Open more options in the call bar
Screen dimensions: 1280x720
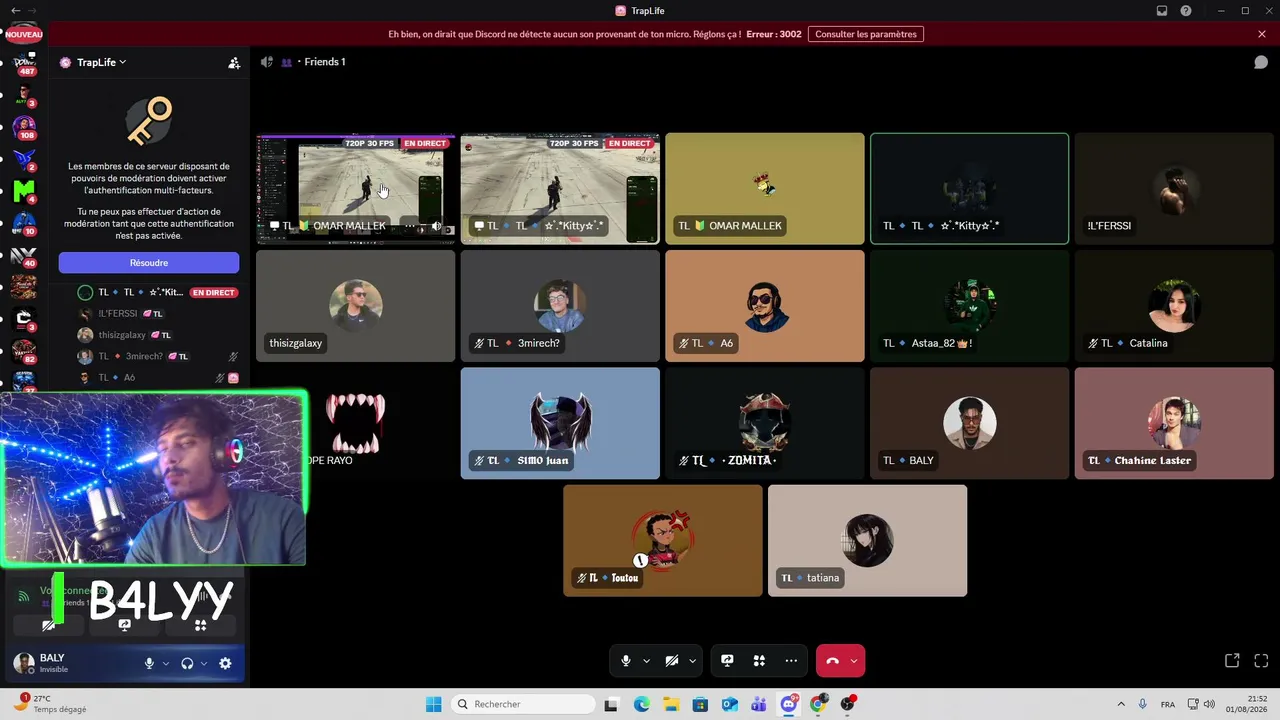tap(791, 661)
